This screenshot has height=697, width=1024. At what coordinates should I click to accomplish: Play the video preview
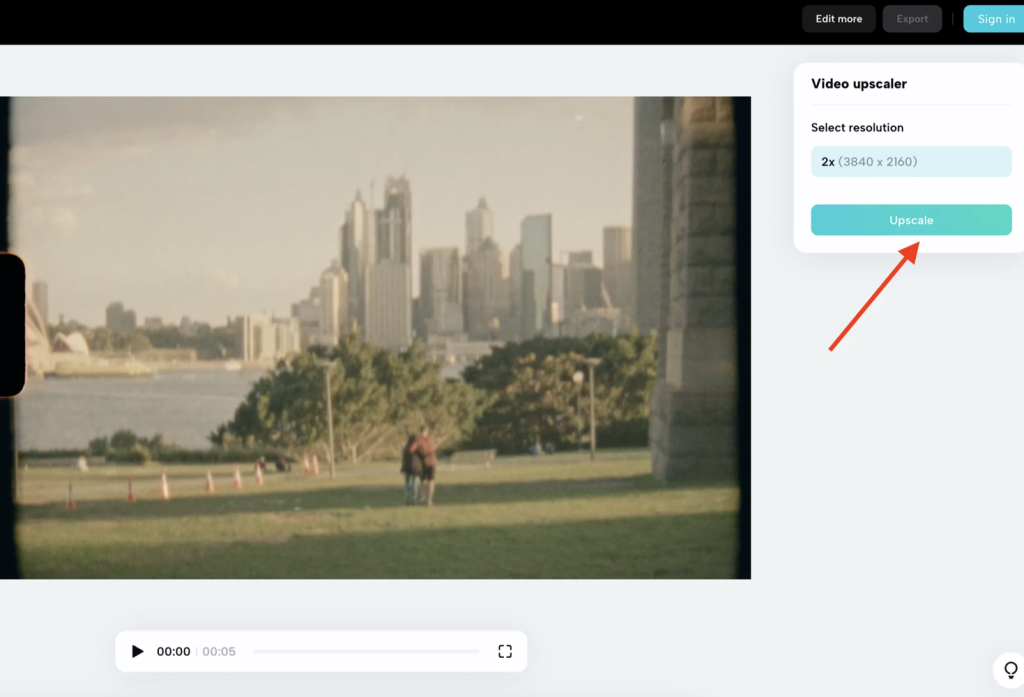[138, 652]
